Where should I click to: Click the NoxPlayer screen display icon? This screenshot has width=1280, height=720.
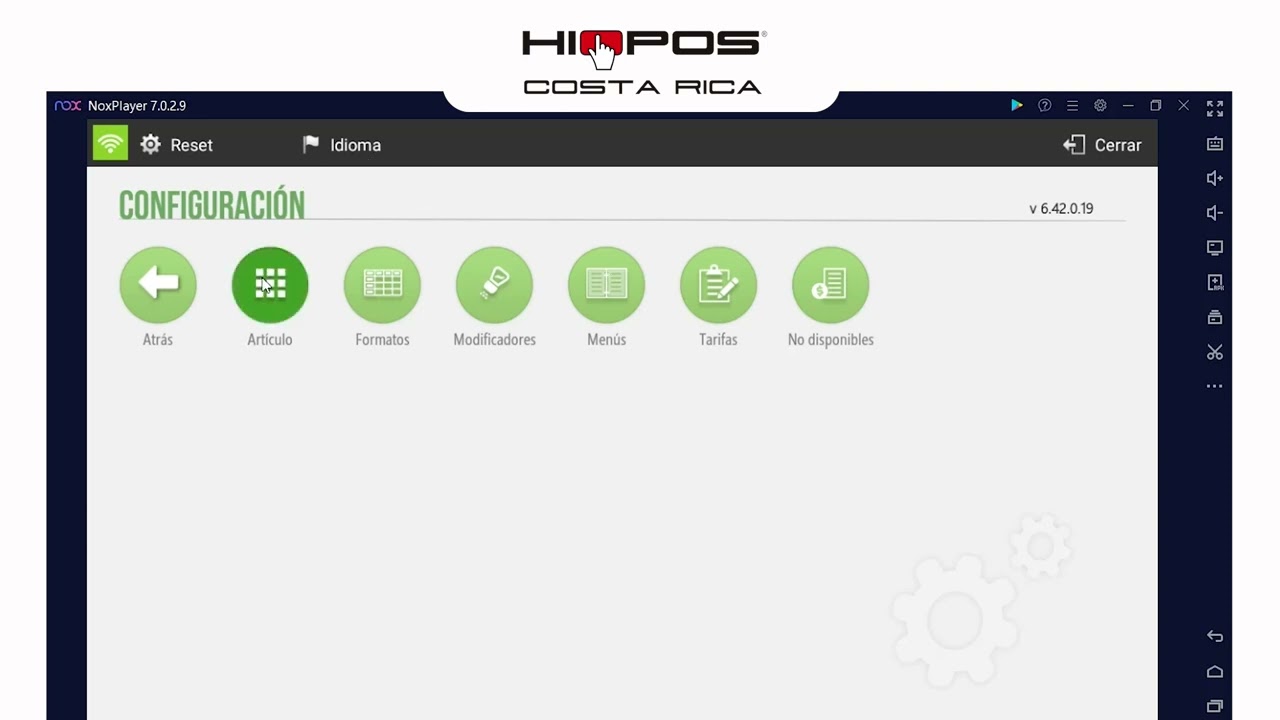(x=1215, y=247)
